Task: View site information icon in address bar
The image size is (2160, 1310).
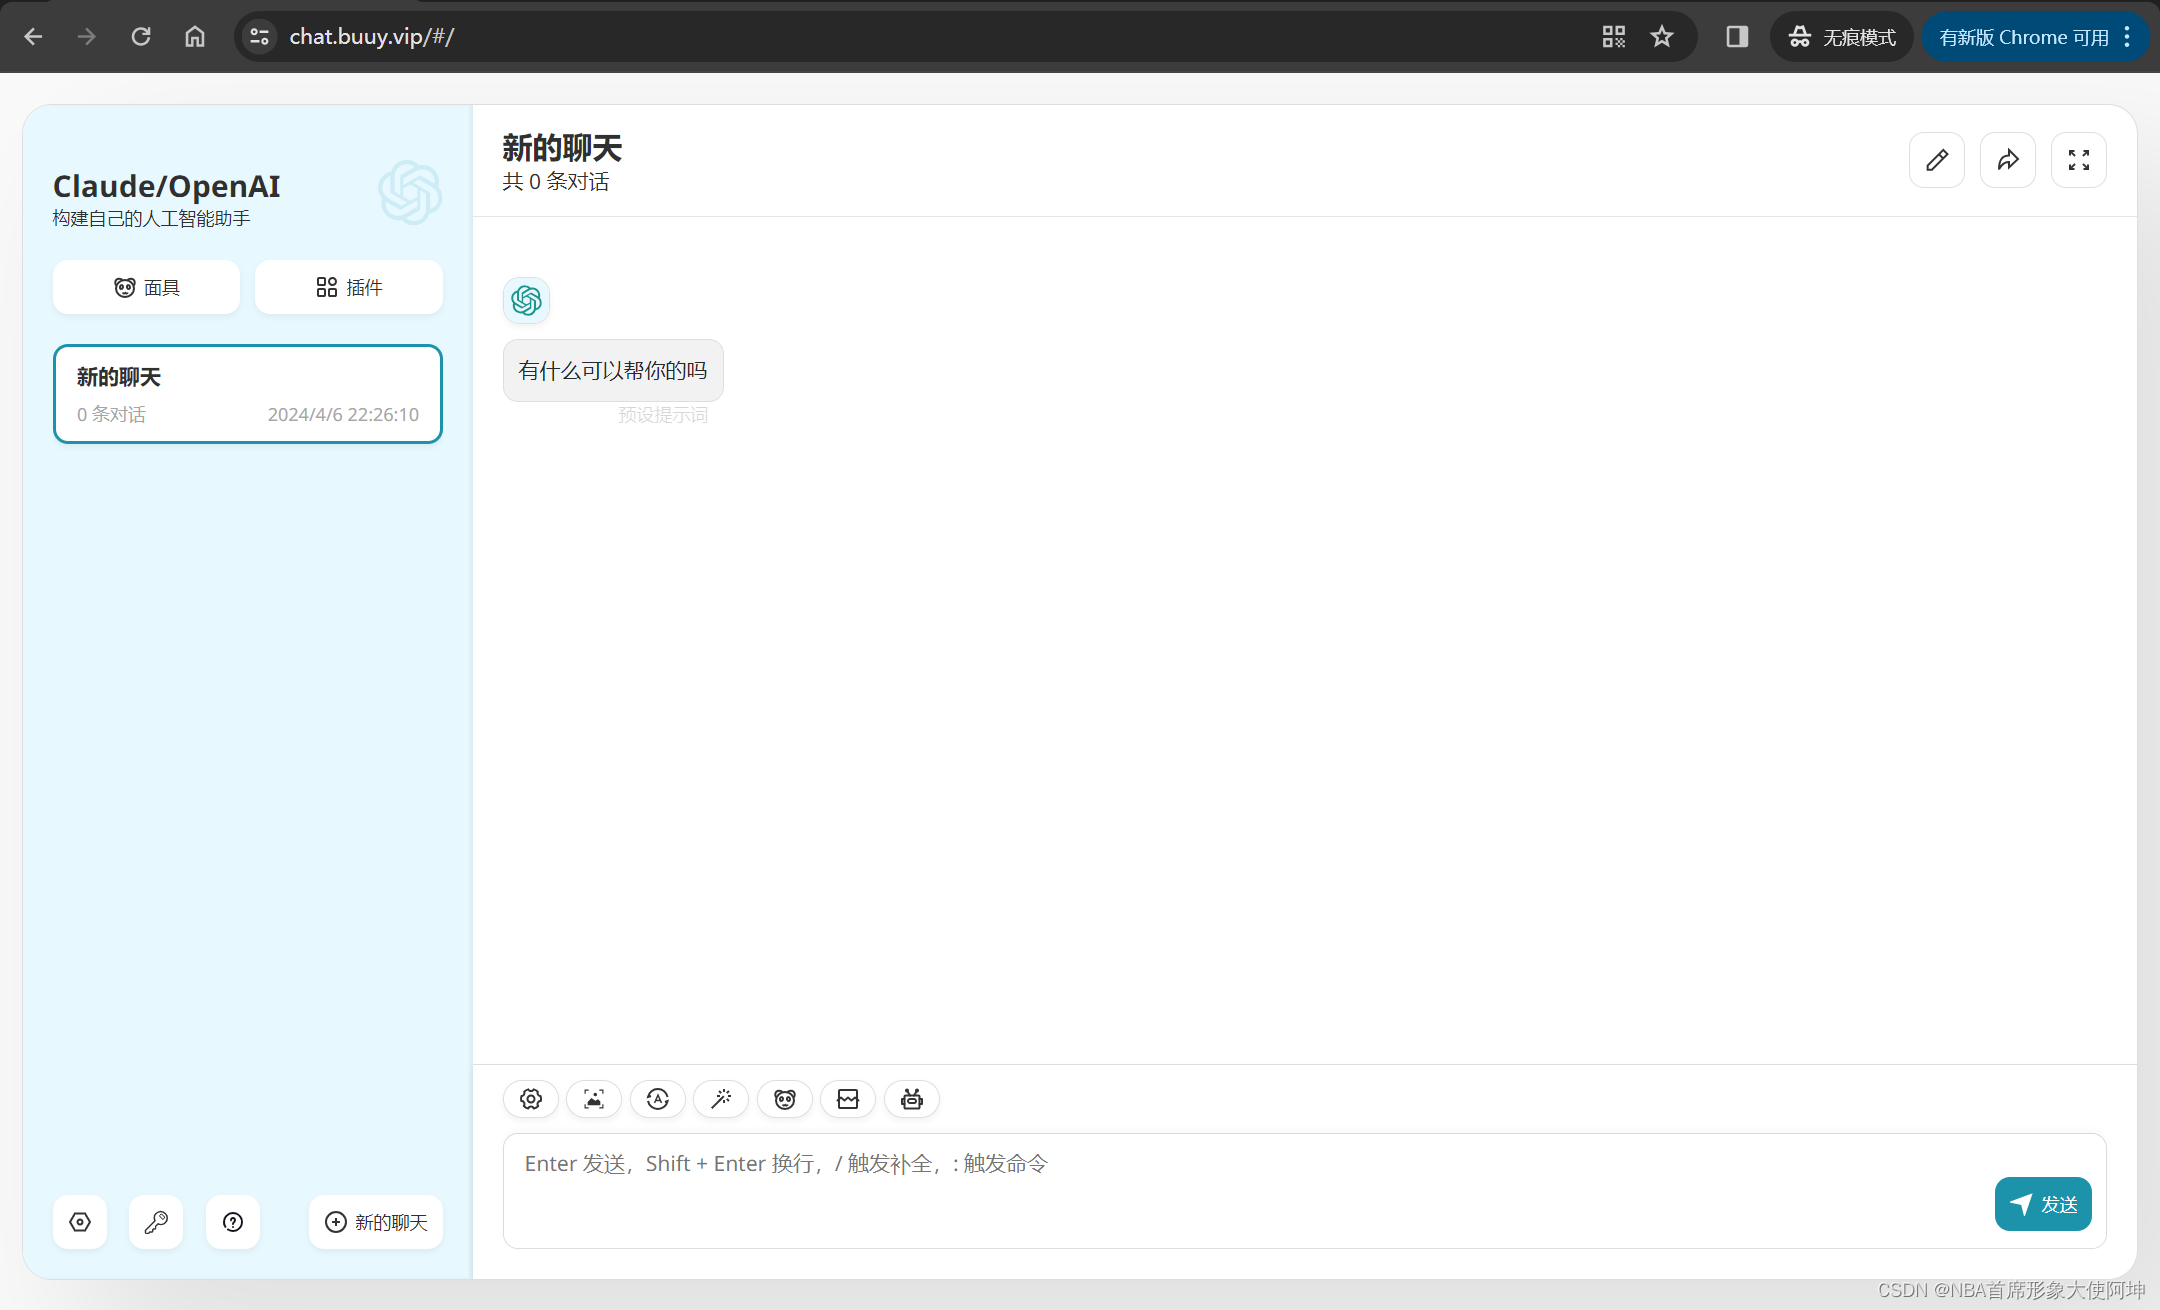Action: [260, 37]
